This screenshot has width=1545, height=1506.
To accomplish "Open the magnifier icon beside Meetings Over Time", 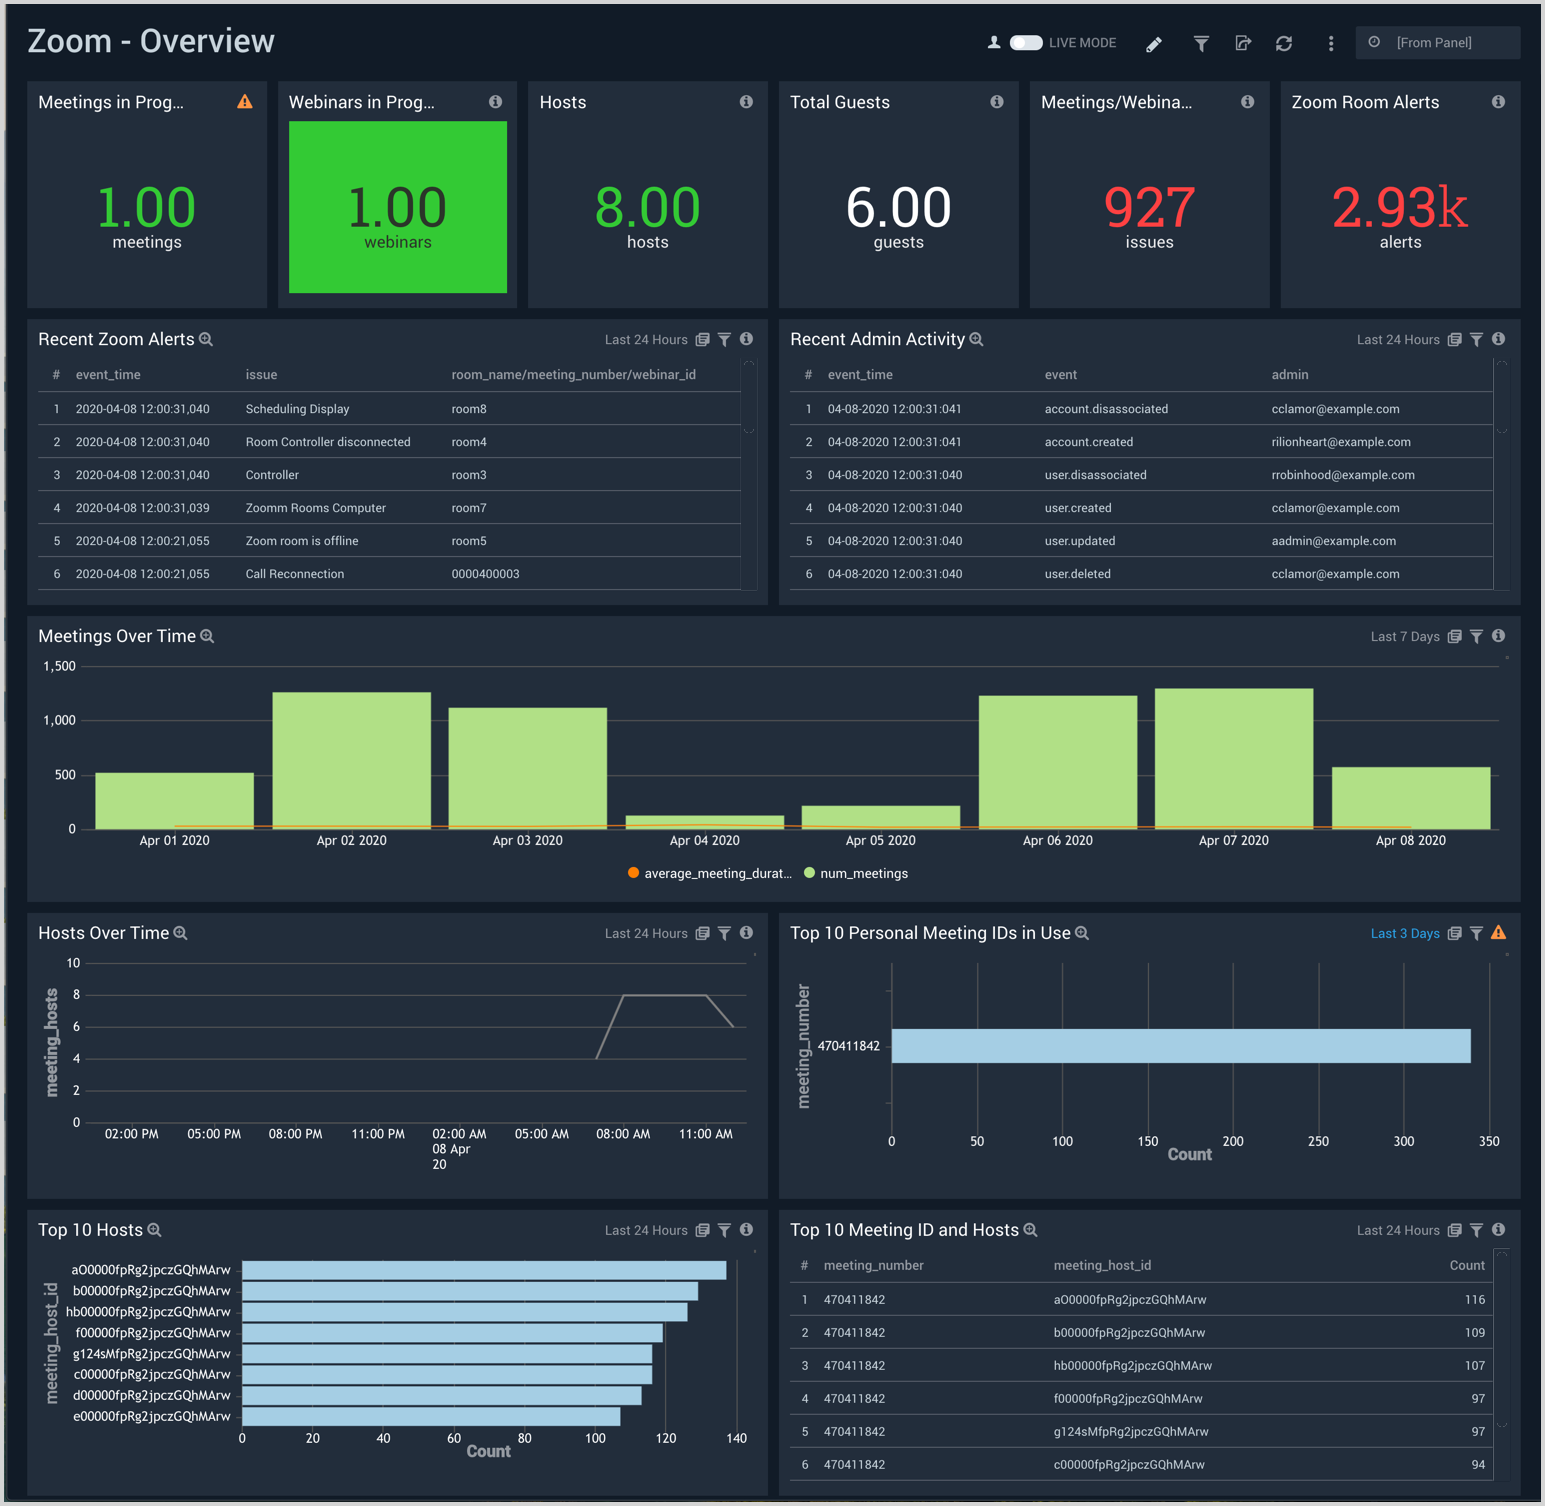I will point(207,636).
